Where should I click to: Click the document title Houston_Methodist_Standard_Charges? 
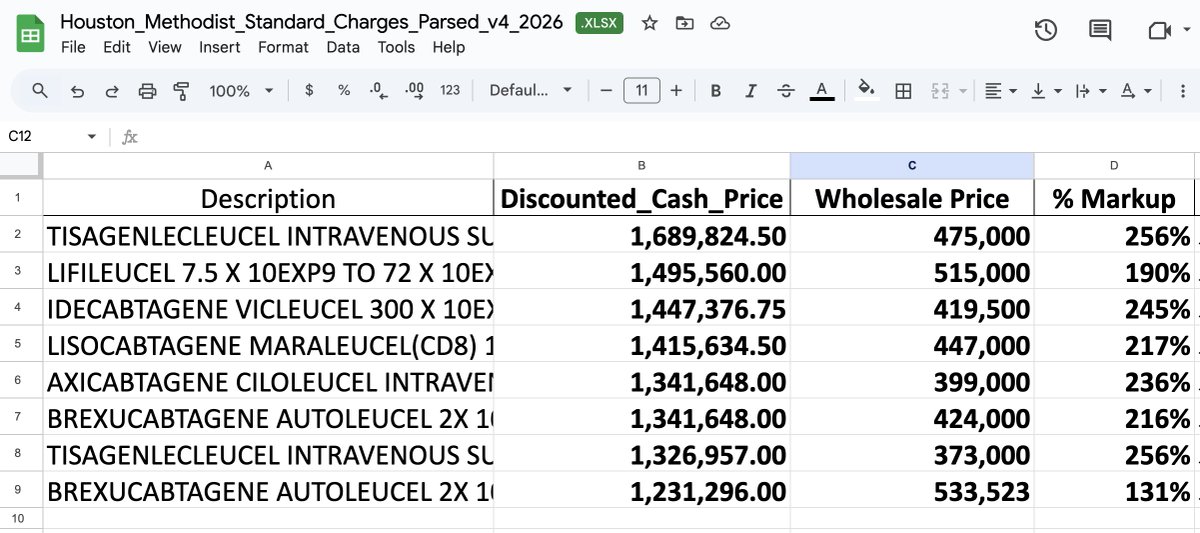click(x=311, y=22)
